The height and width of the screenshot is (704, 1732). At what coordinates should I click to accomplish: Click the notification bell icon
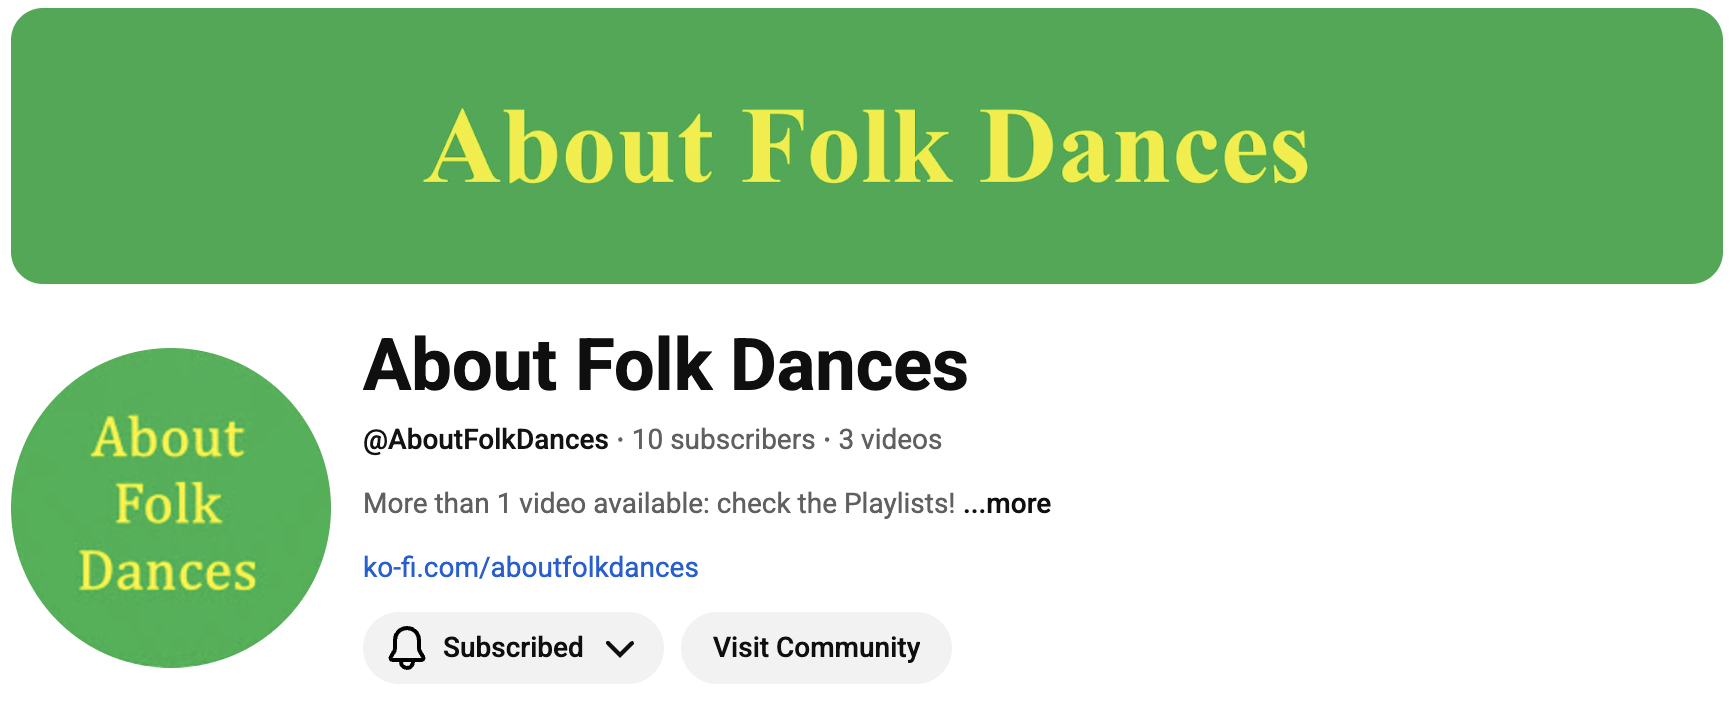click(x=407, y=648)
